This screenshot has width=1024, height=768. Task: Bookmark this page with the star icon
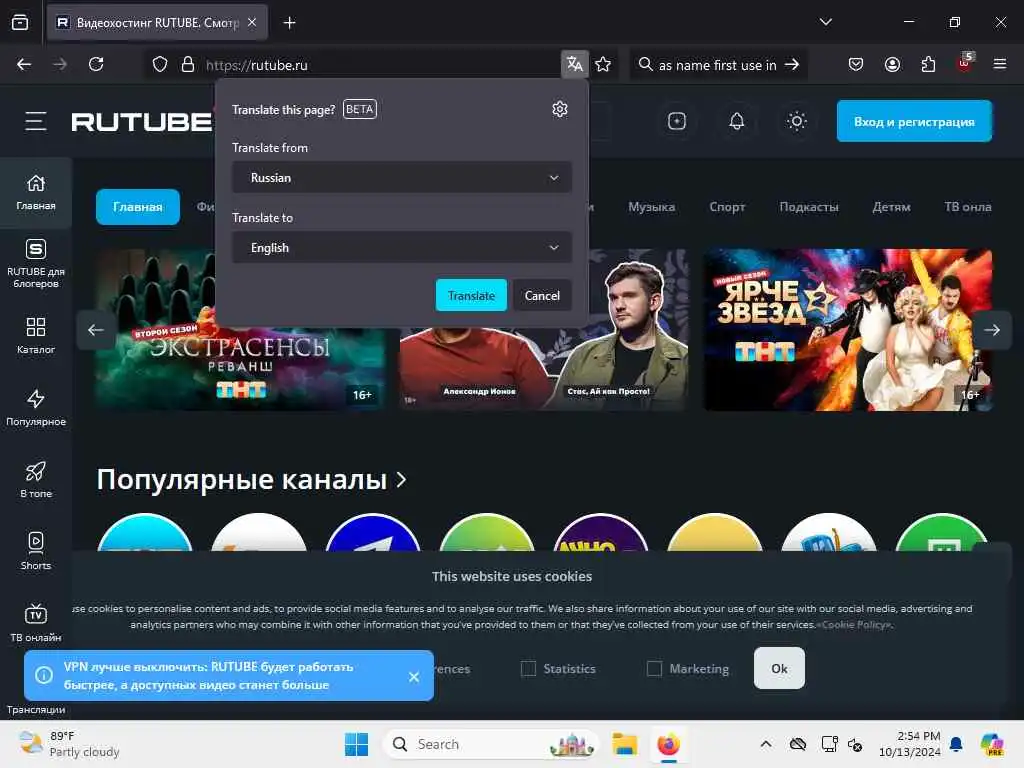coord(603,64)
